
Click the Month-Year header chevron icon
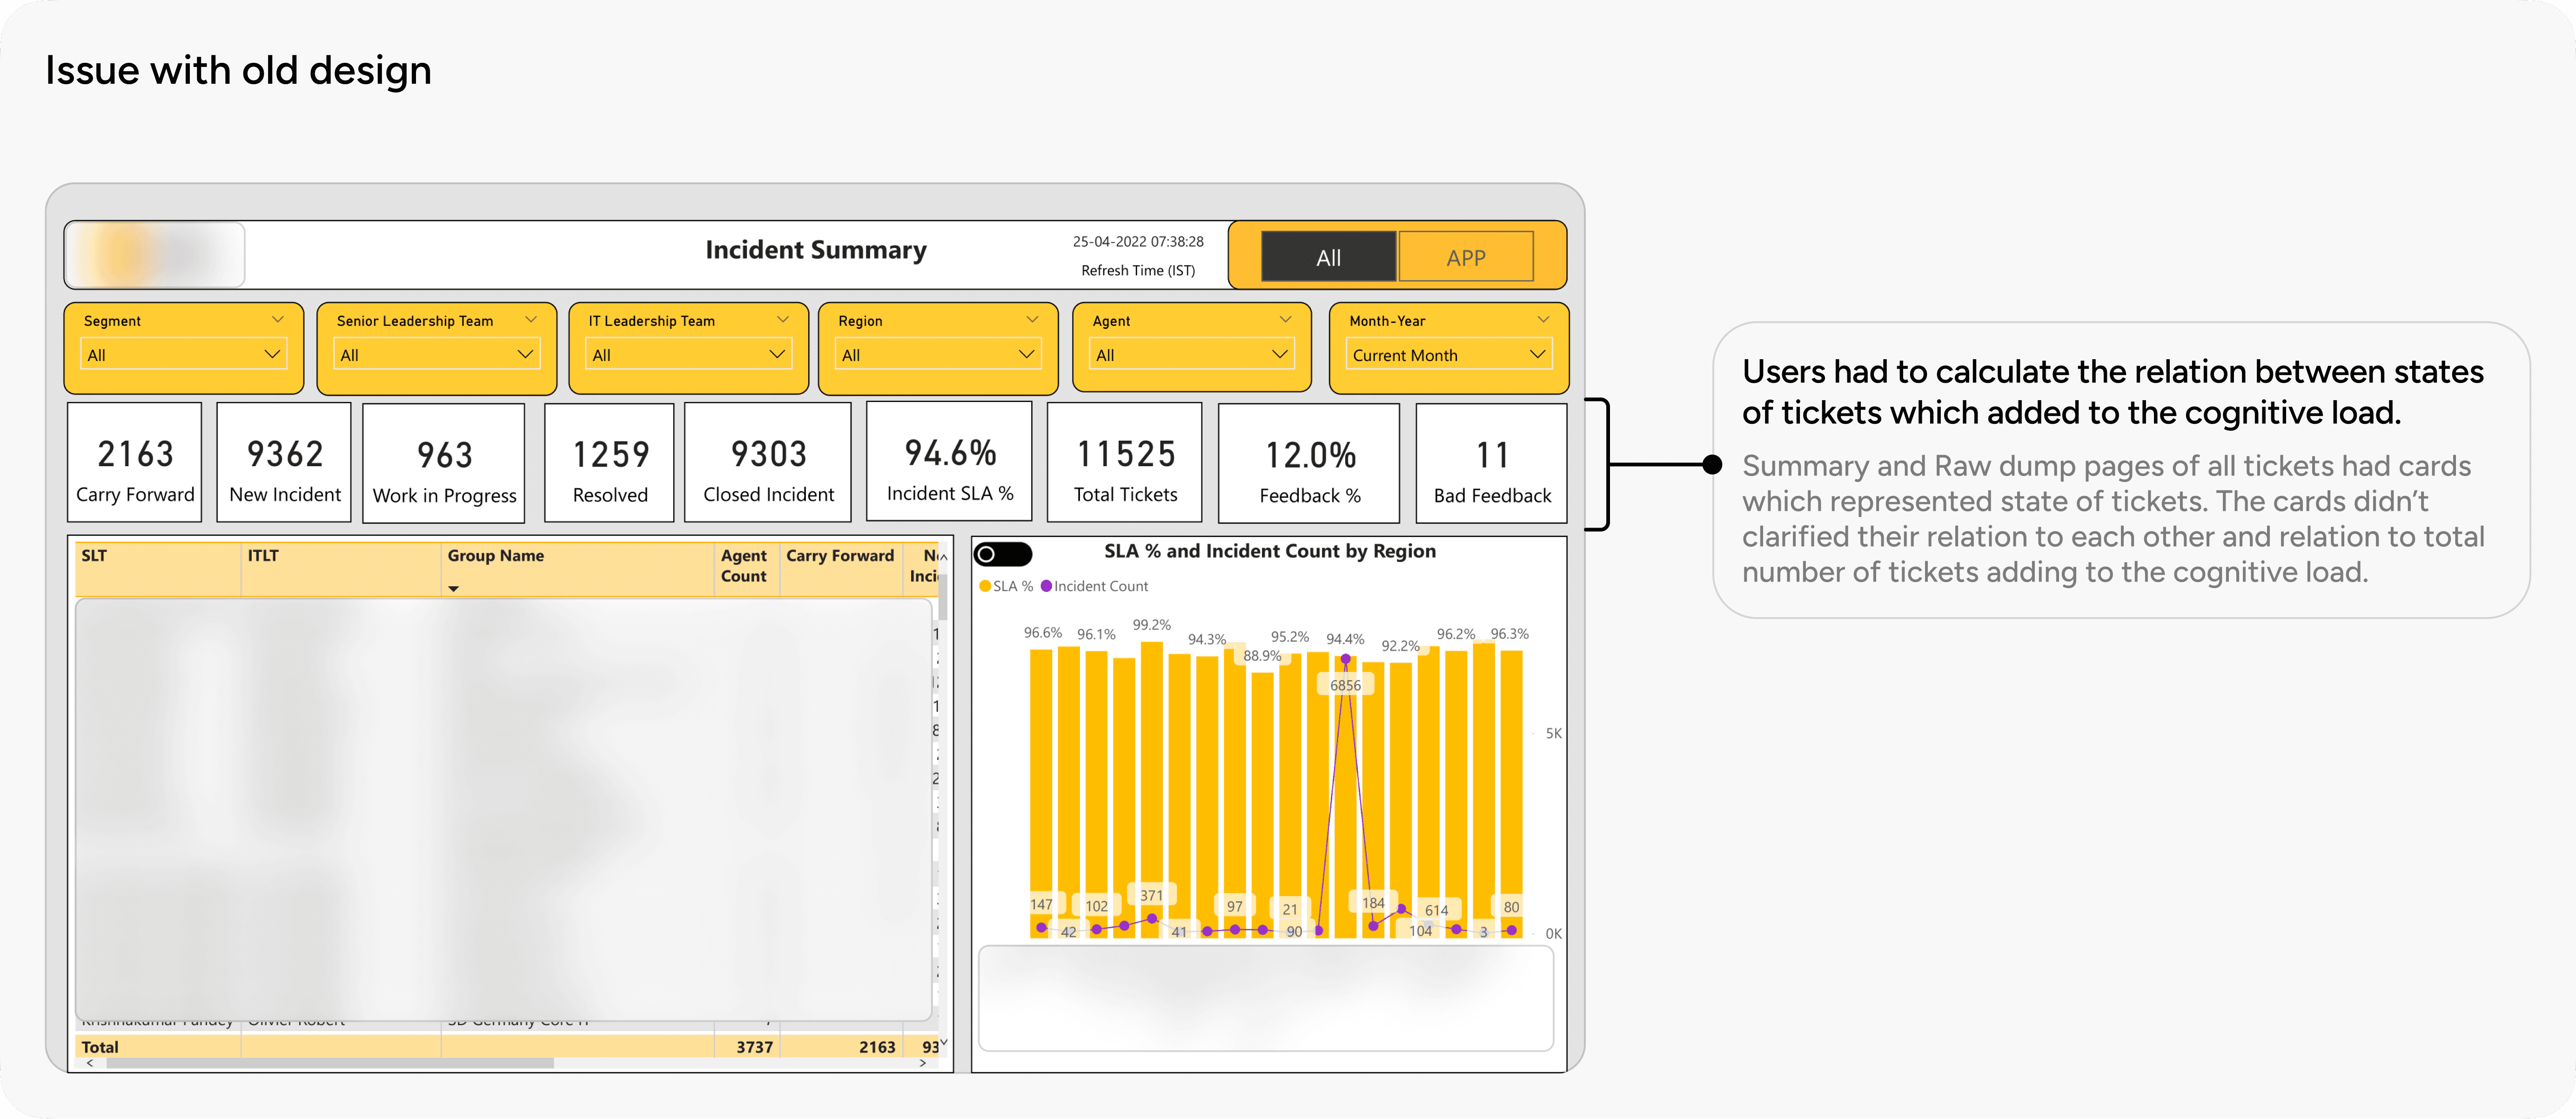point(1543,320)
